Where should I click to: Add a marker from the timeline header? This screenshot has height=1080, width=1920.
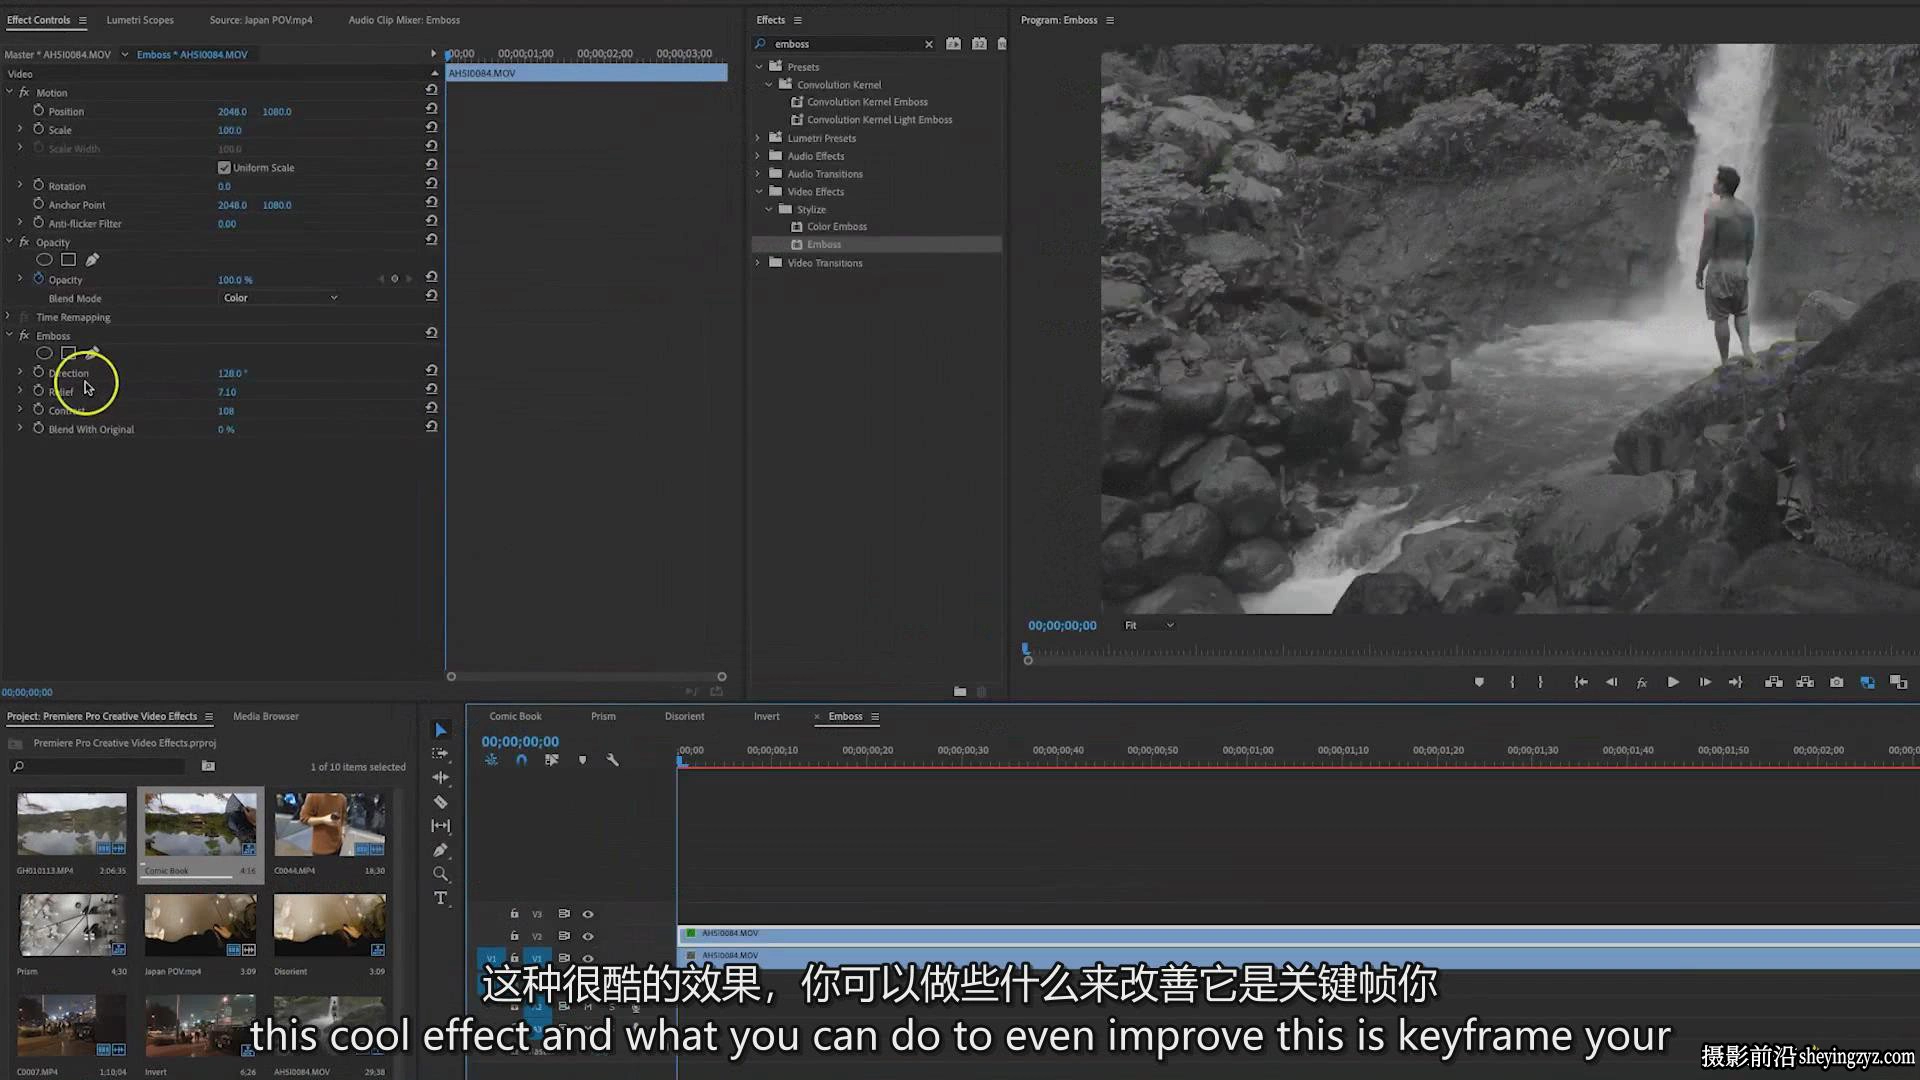[582, 760]
